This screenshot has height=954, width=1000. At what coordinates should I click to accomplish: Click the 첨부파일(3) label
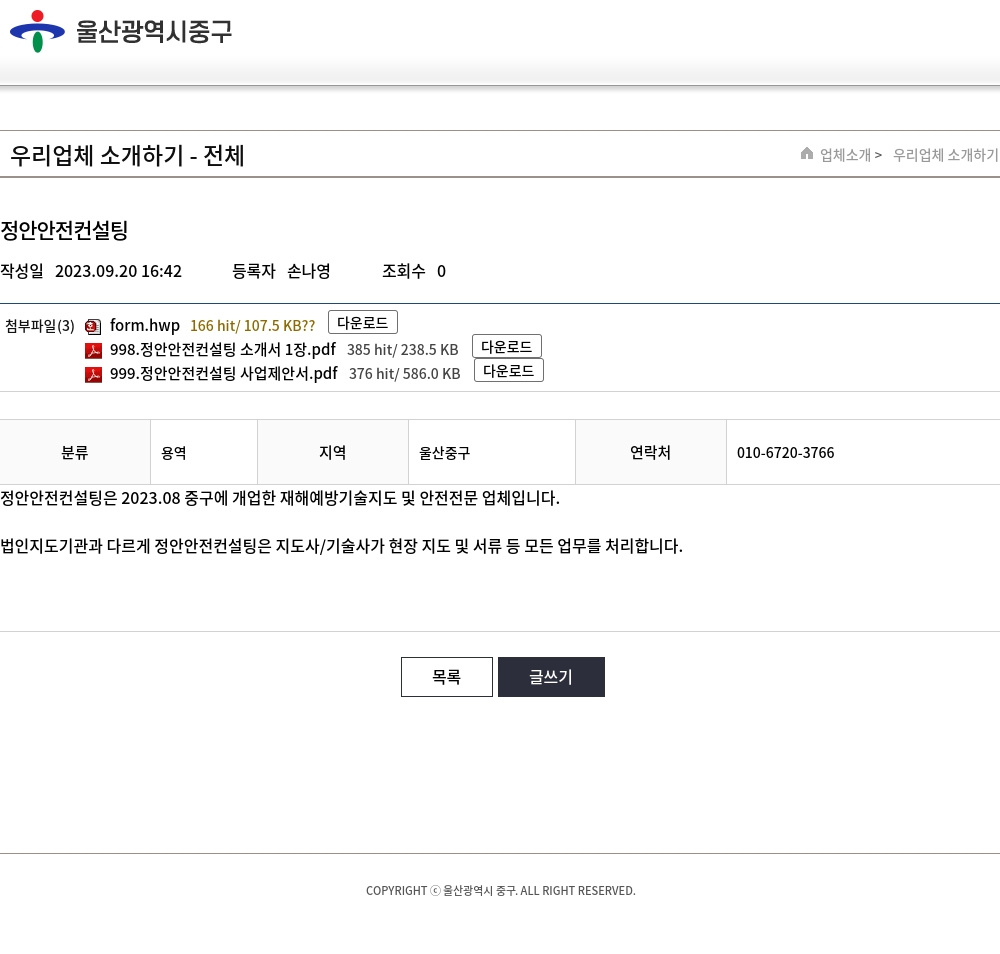pos(40,326)
